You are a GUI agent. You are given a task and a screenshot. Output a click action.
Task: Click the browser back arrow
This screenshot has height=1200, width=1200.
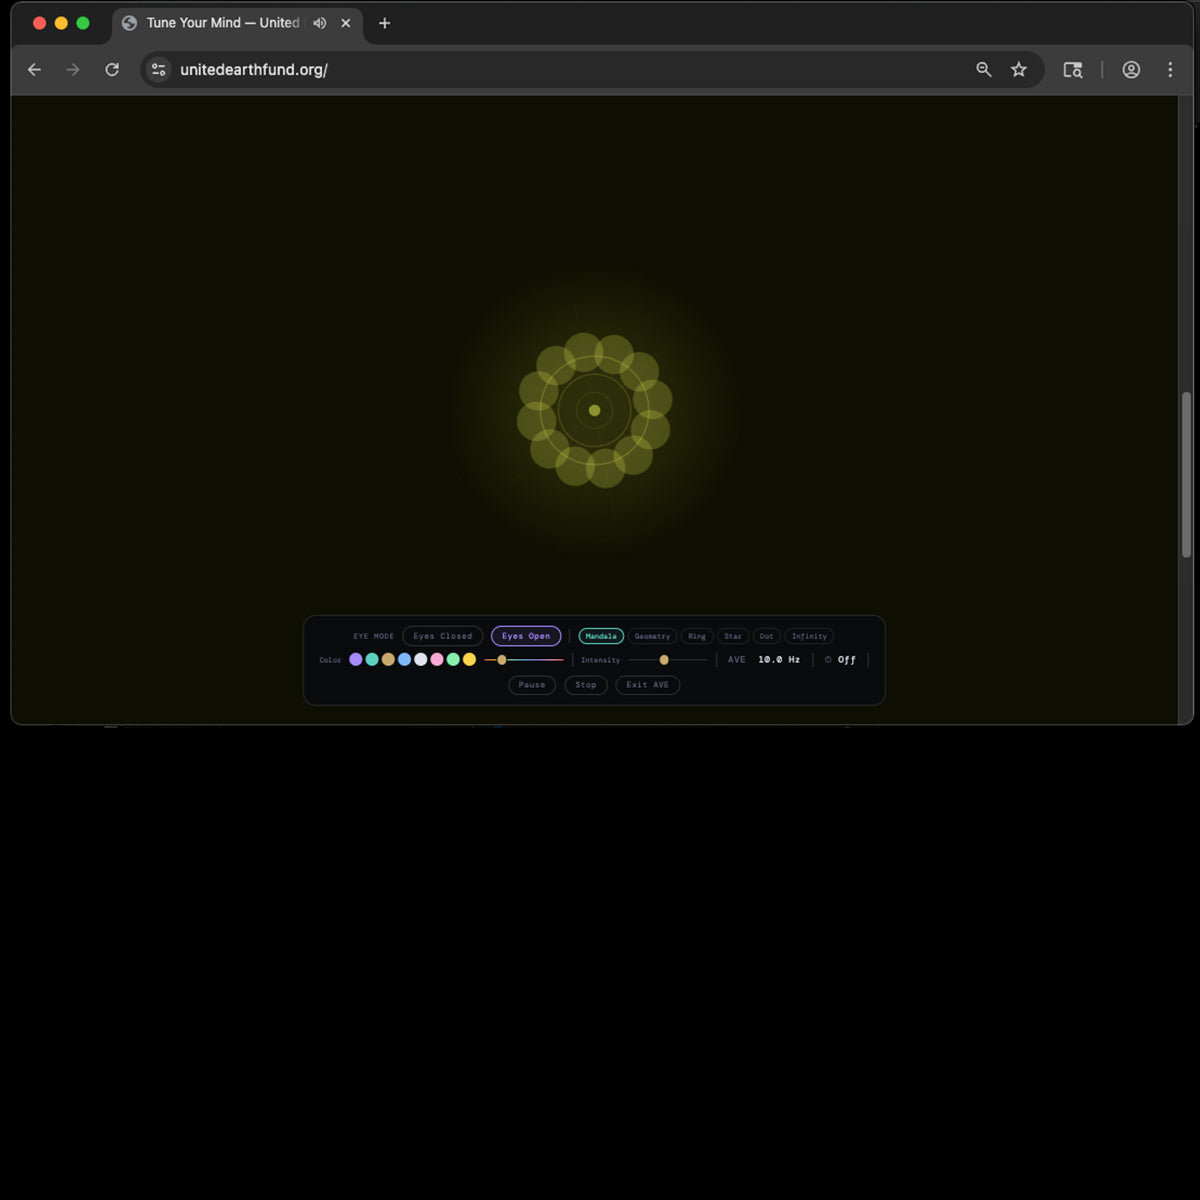tap(34, 70)
